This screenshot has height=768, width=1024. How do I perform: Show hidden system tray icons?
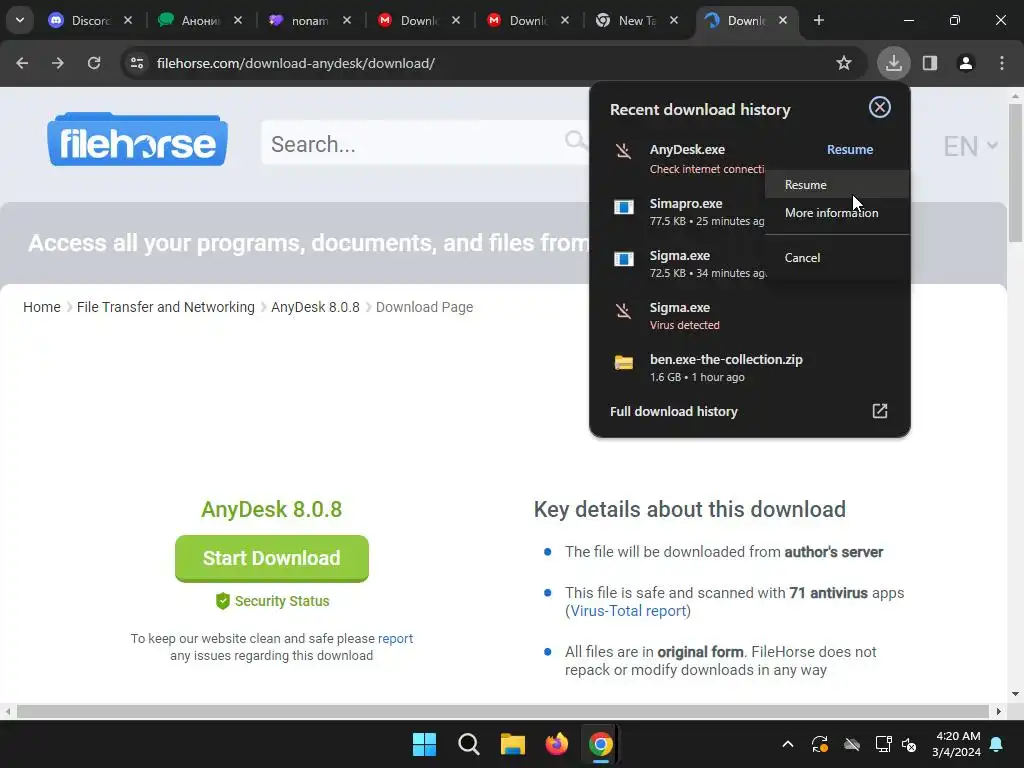(x=788, y=744)
